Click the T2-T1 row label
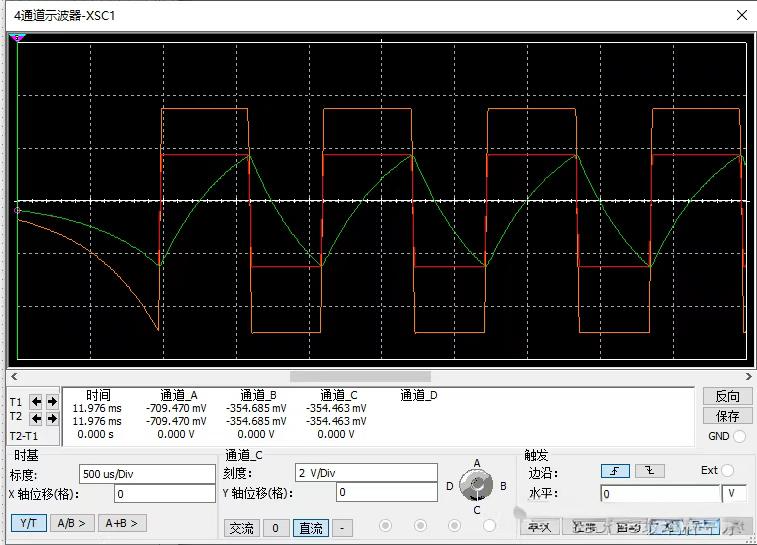The width and height of the screenshot is (757, 545). [24, 436]
